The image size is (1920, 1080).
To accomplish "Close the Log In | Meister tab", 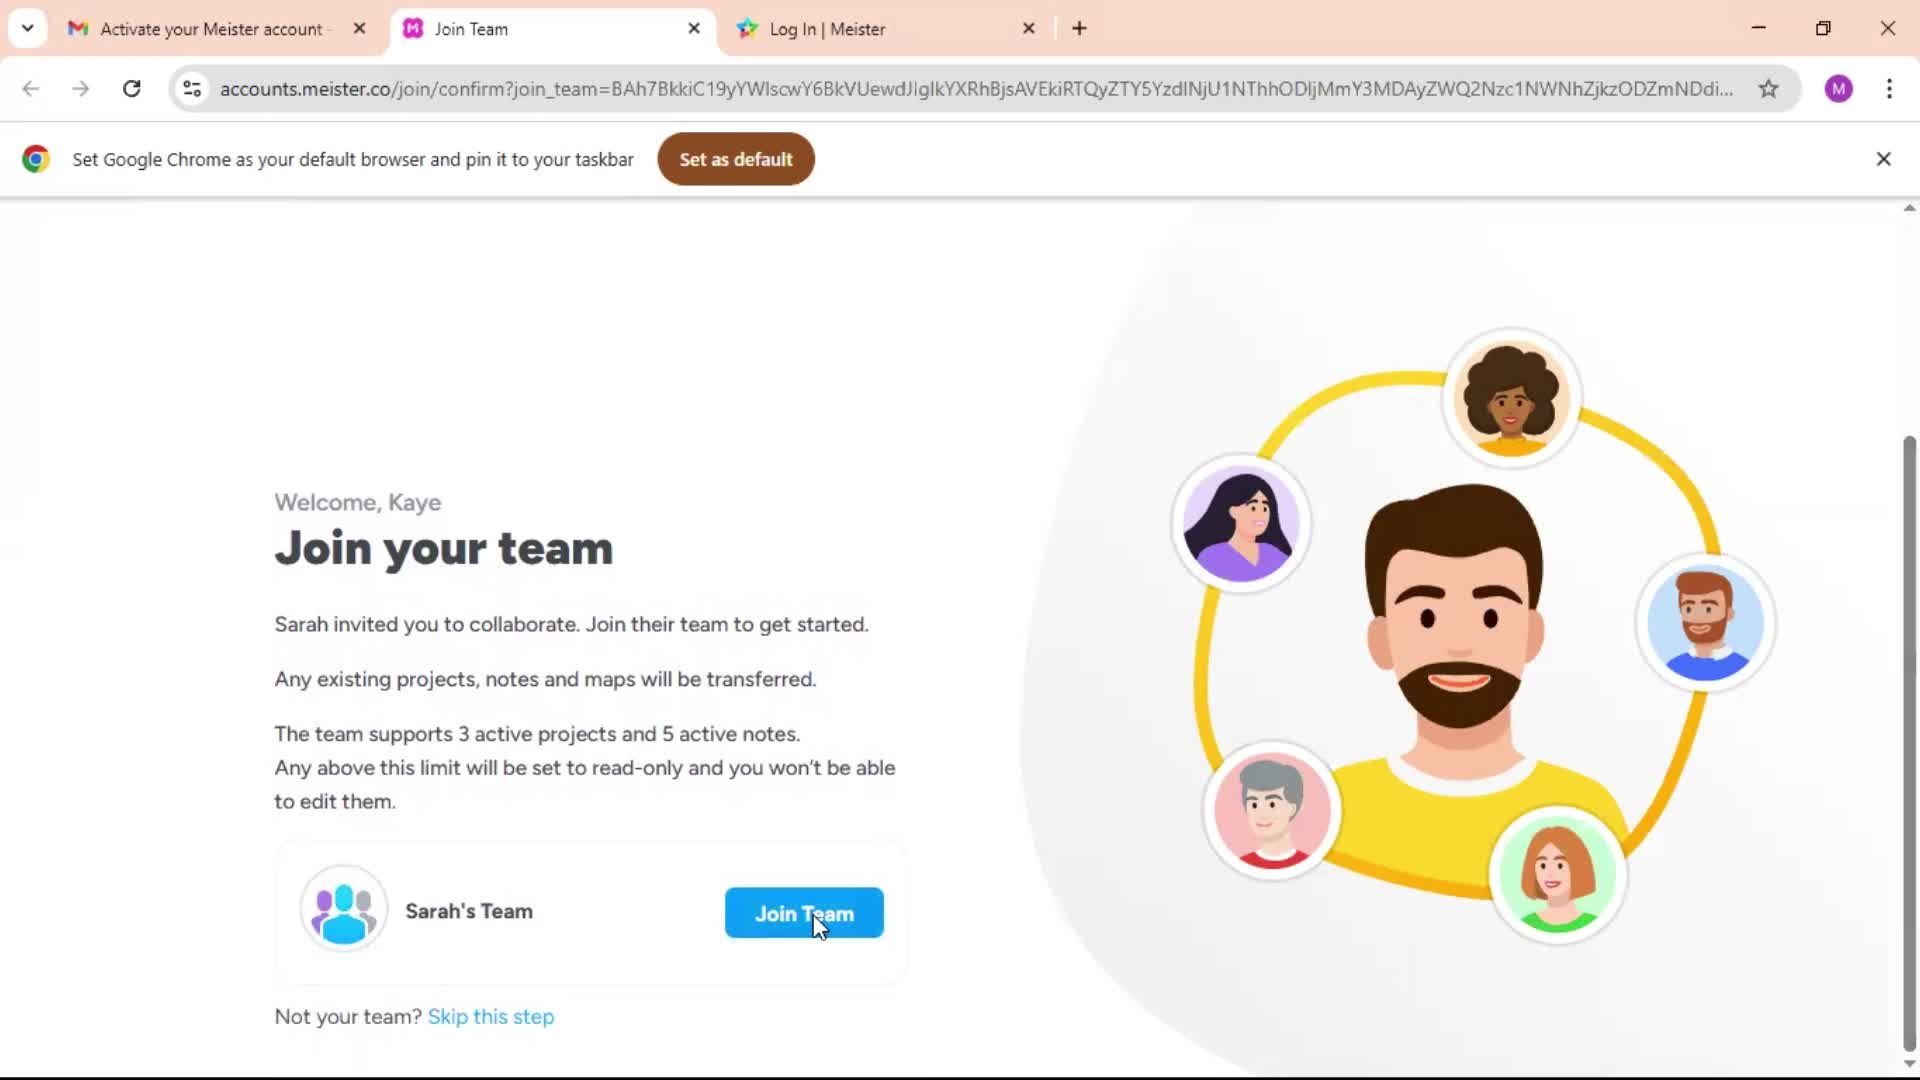I will point(1029,29).
